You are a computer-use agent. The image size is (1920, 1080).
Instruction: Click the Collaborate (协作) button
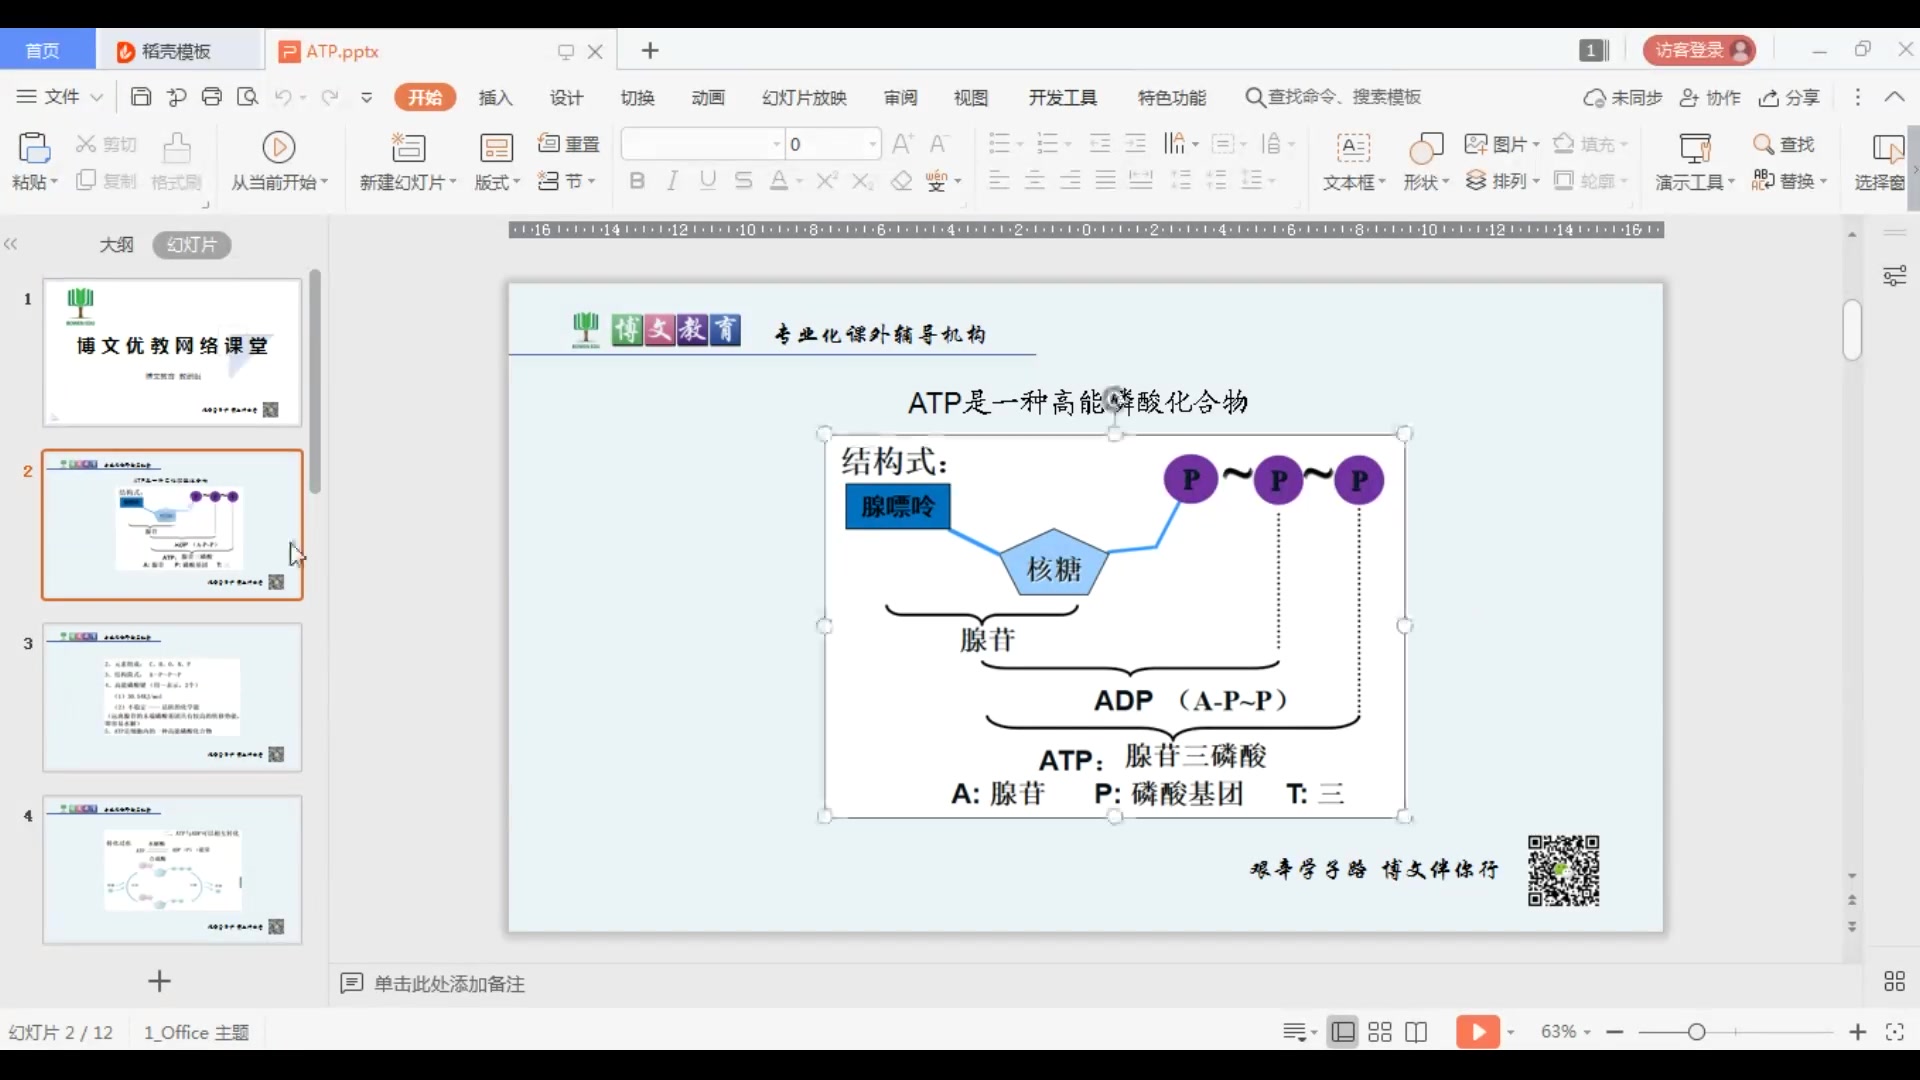tap(1710, 97)
